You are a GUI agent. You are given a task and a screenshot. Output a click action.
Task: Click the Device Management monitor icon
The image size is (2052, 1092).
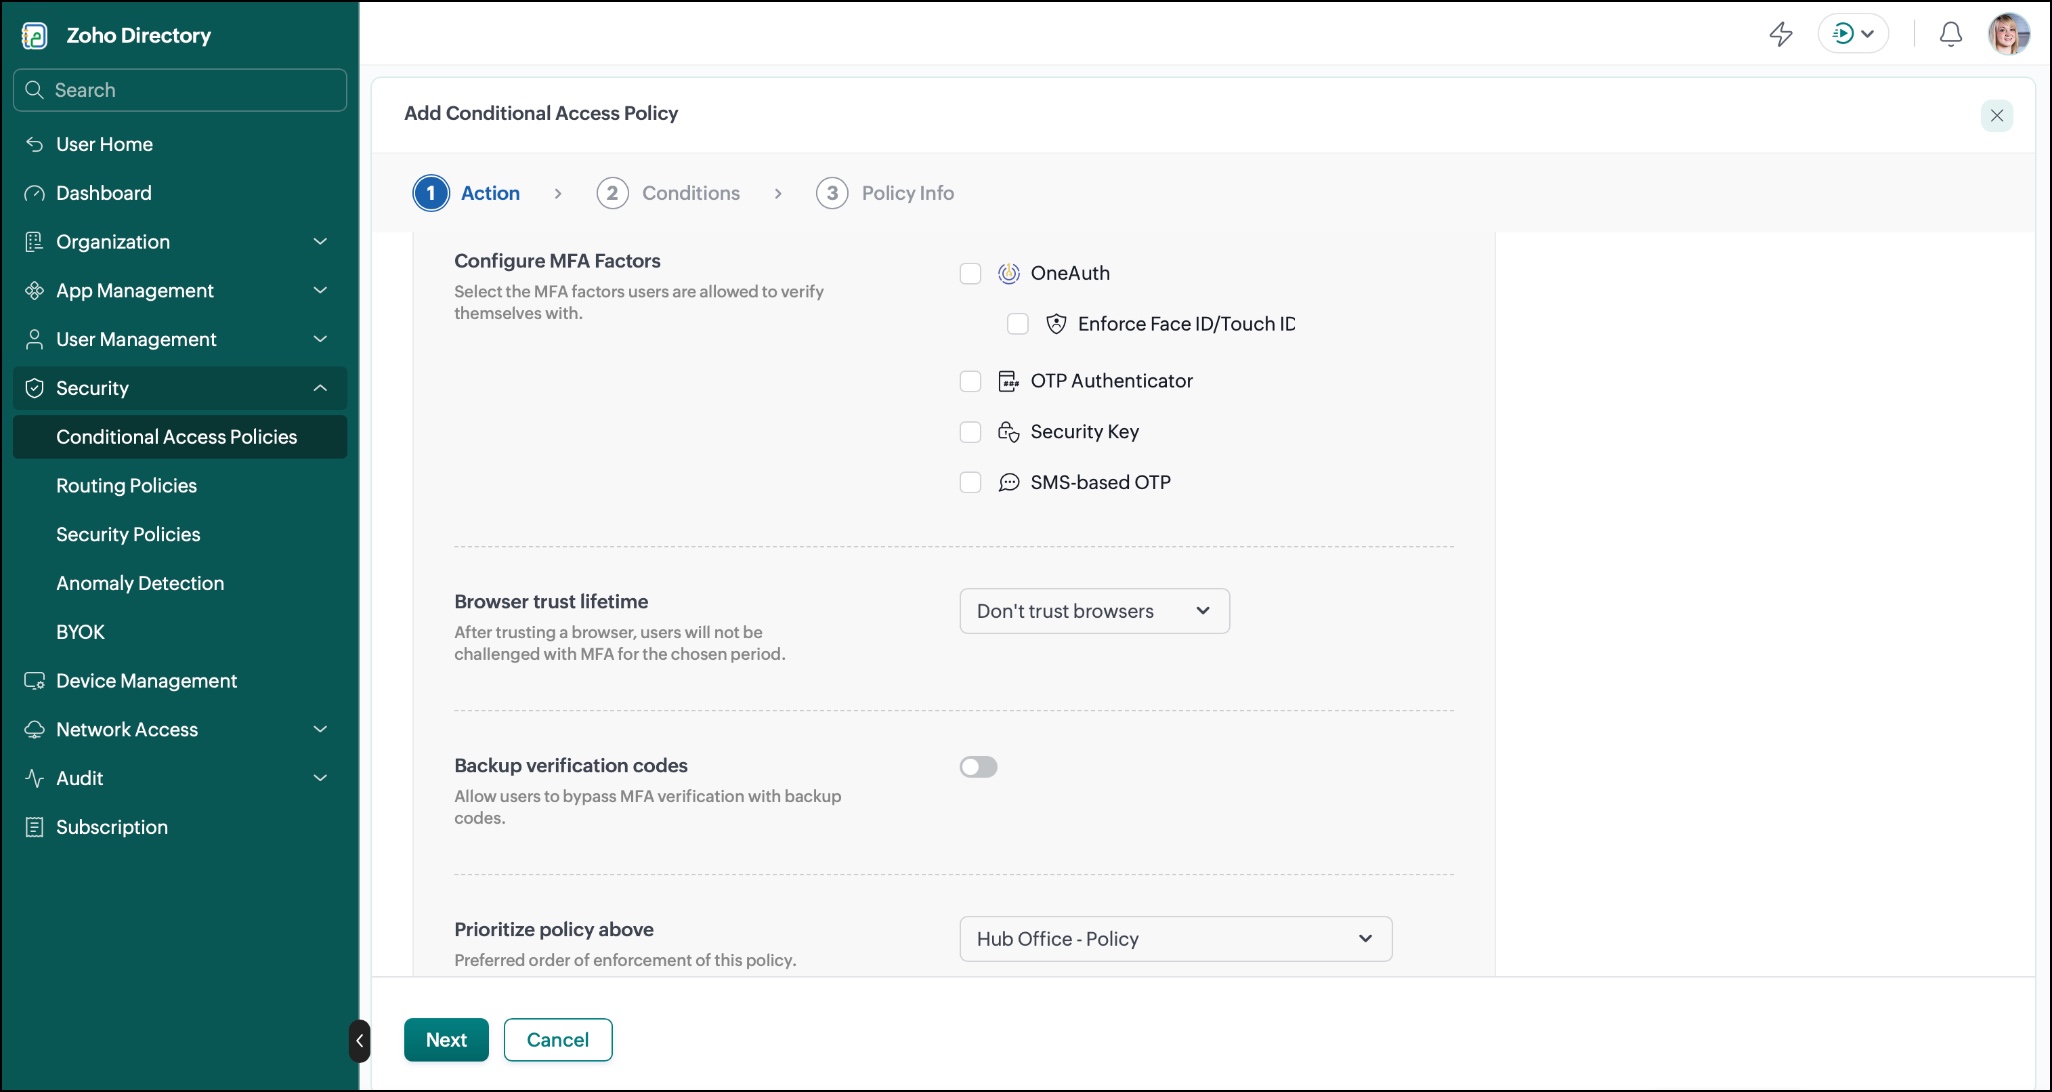tap(34, 681)
